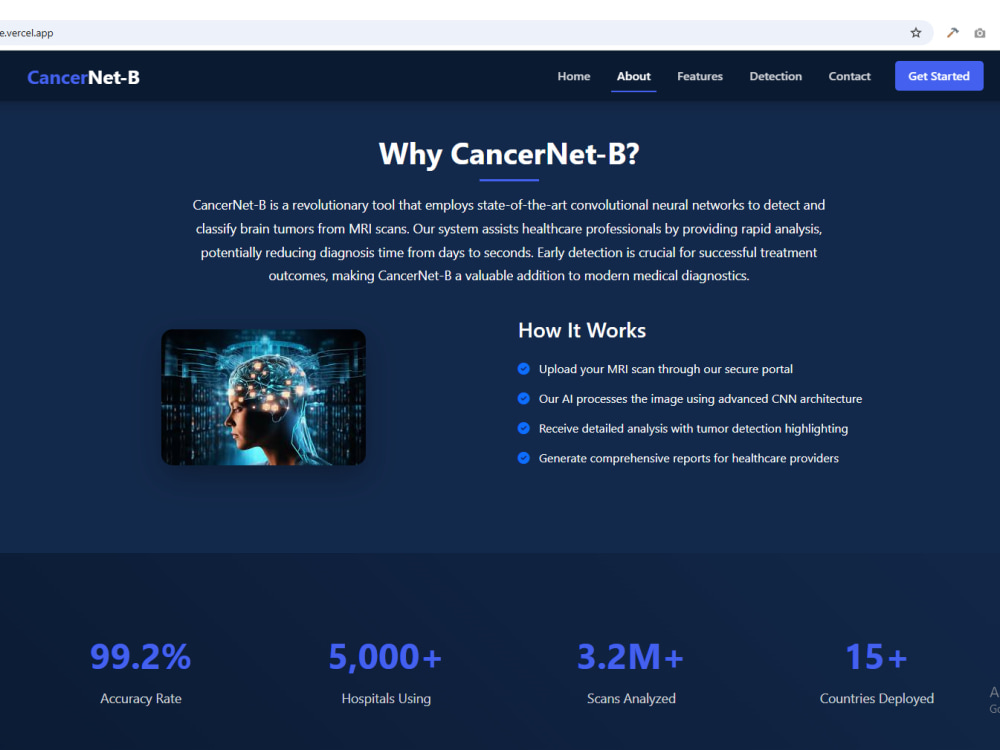Viewport: 1000px width, 750px height.
Task: Click the text Upload your MRI scan through our secure portal
Action: point(666,369)
